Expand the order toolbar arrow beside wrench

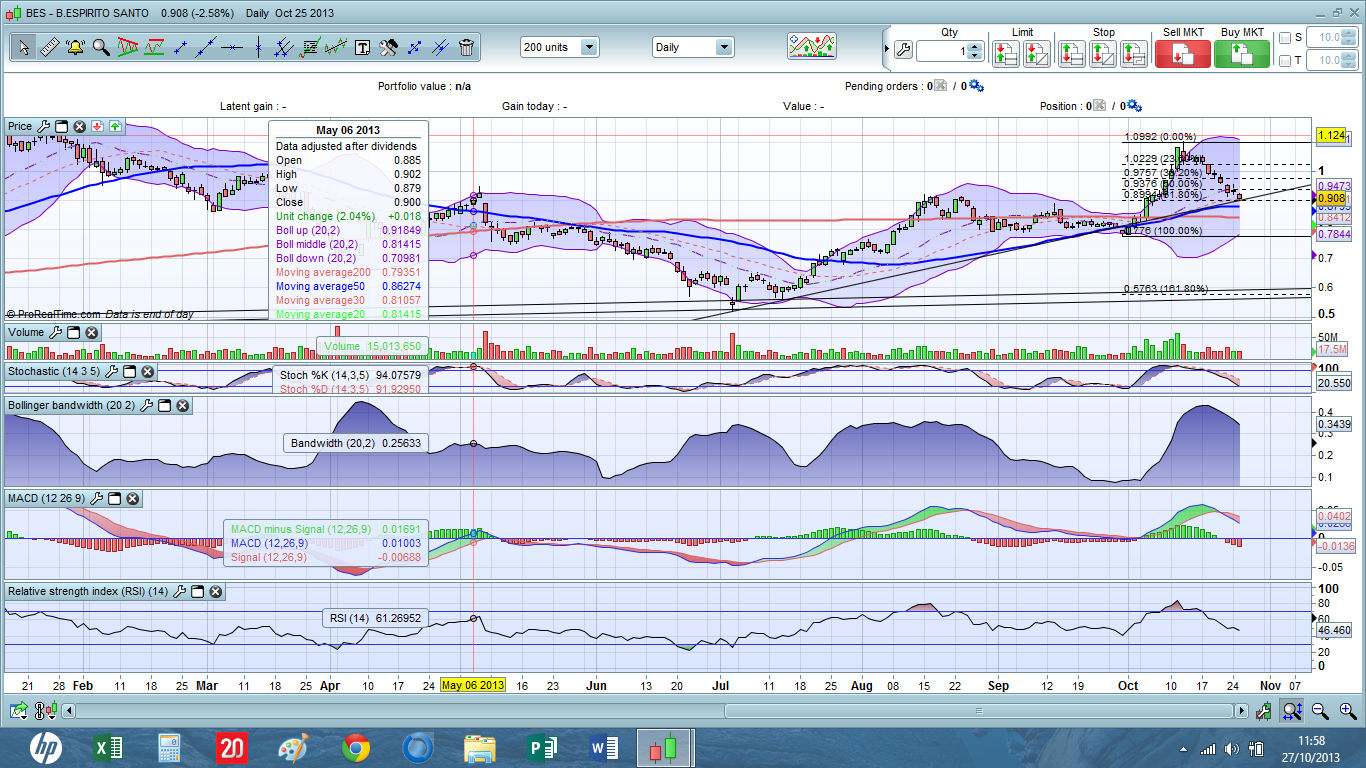coord(886,50)
